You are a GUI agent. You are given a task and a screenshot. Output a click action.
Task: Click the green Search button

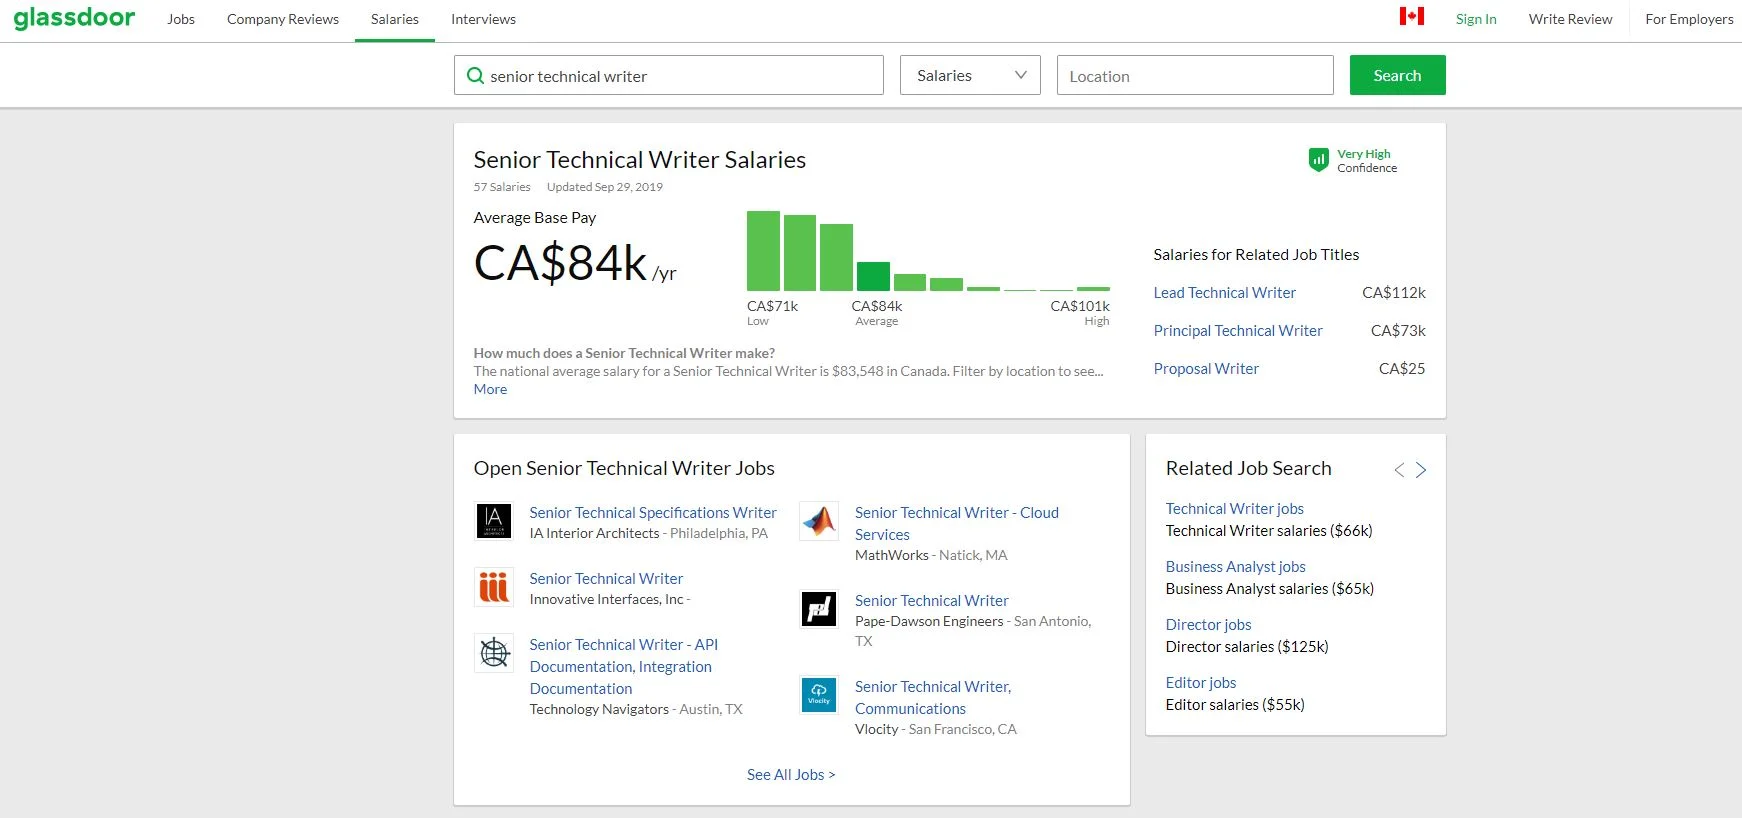(1397, 75)
